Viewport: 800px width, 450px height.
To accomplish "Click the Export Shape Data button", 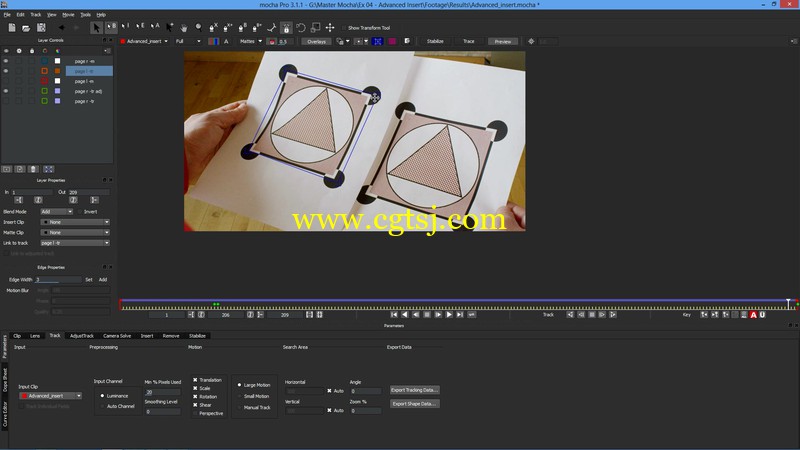I will 414,404.
